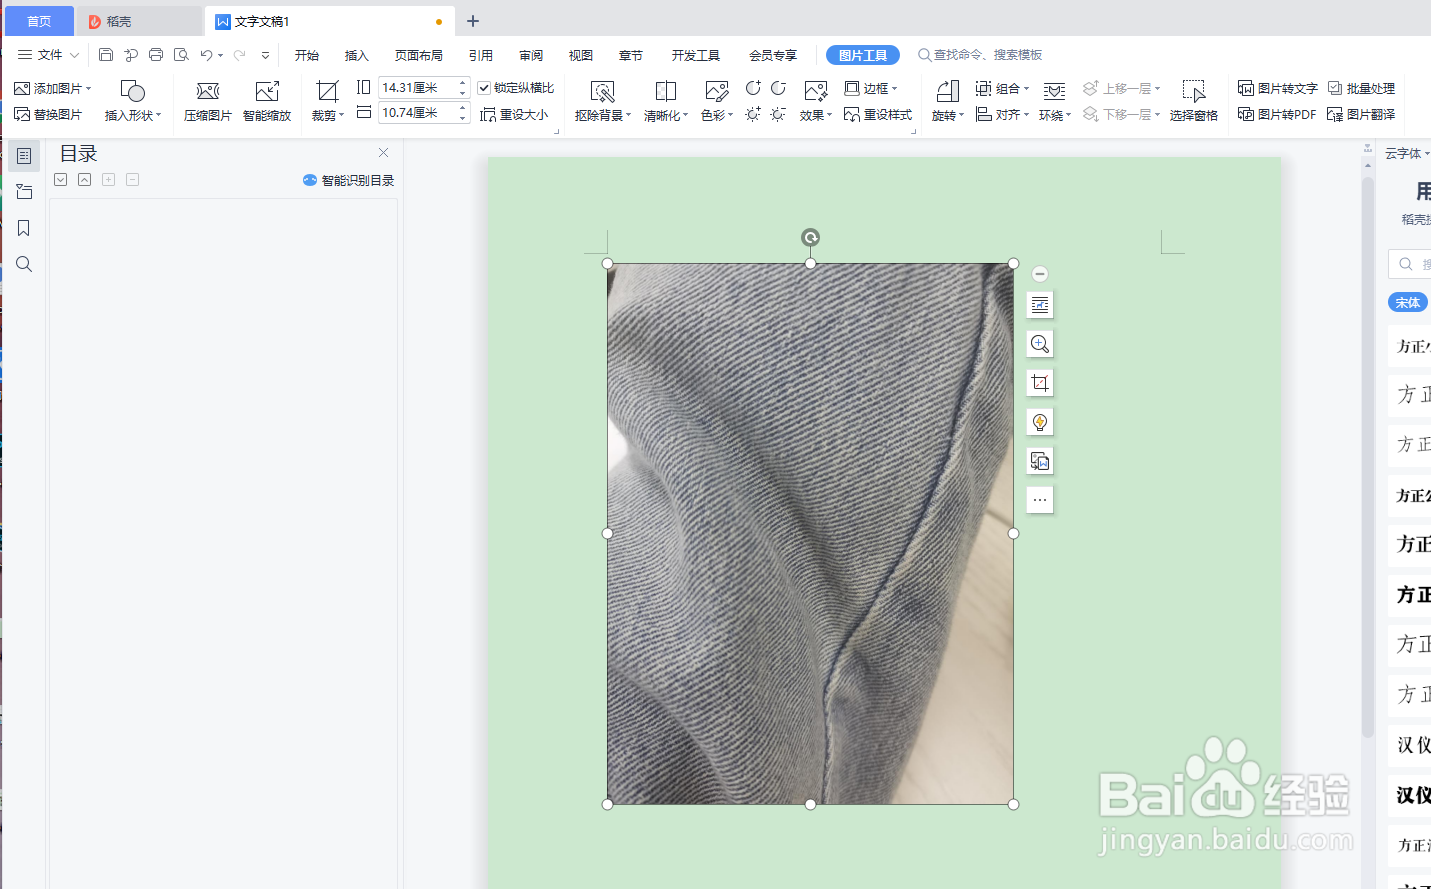The width and height of the screenshot is (1431, 889).
Task: Click the 旋转 (Rotate) tool
Action: tap(947, 102)
